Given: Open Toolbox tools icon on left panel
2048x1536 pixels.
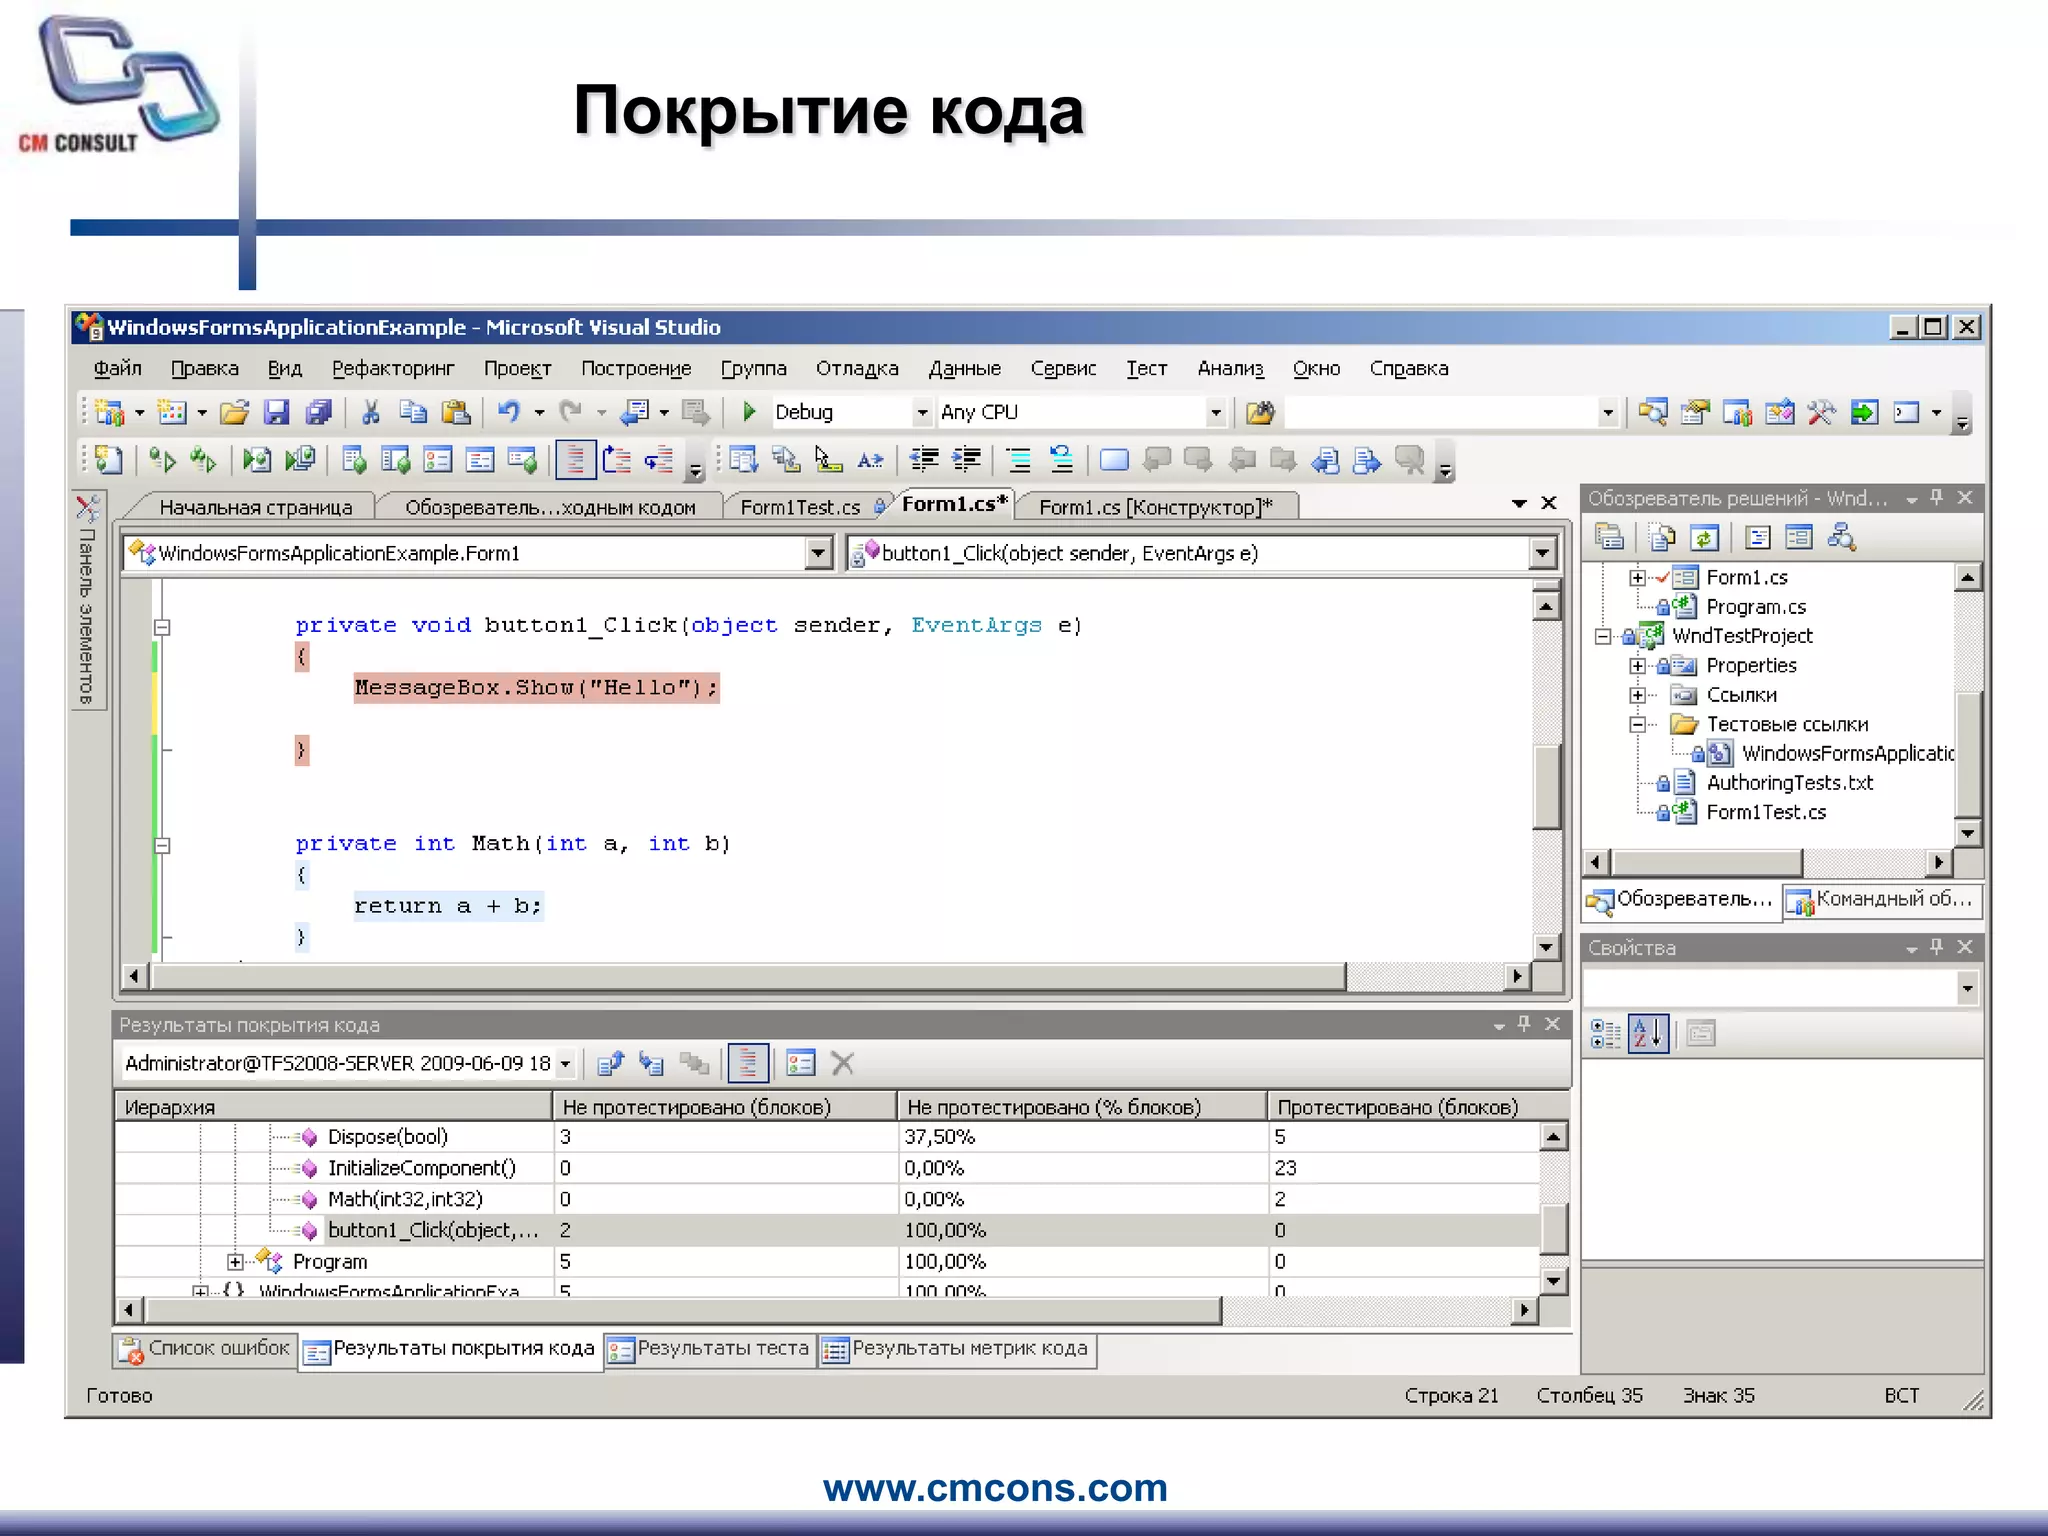Looking at the screenshot, I should (88, 509).
